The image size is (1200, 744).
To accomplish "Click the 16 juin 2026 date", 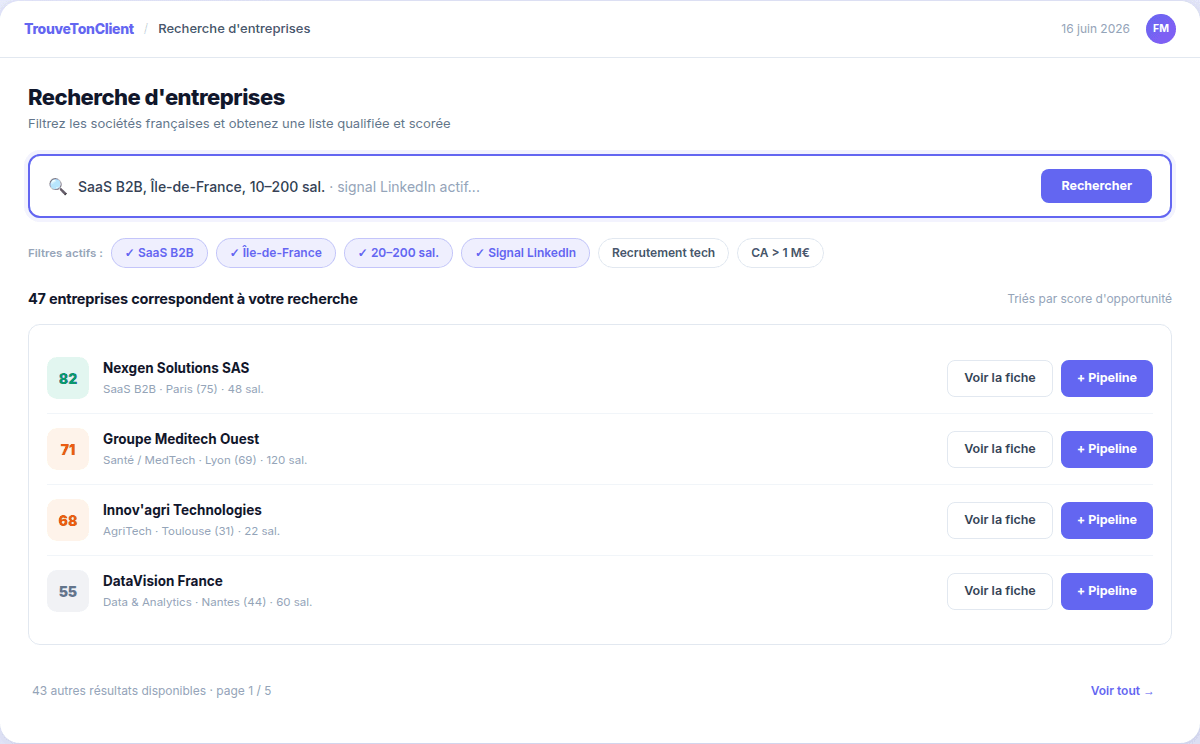I will (1096, 29).
